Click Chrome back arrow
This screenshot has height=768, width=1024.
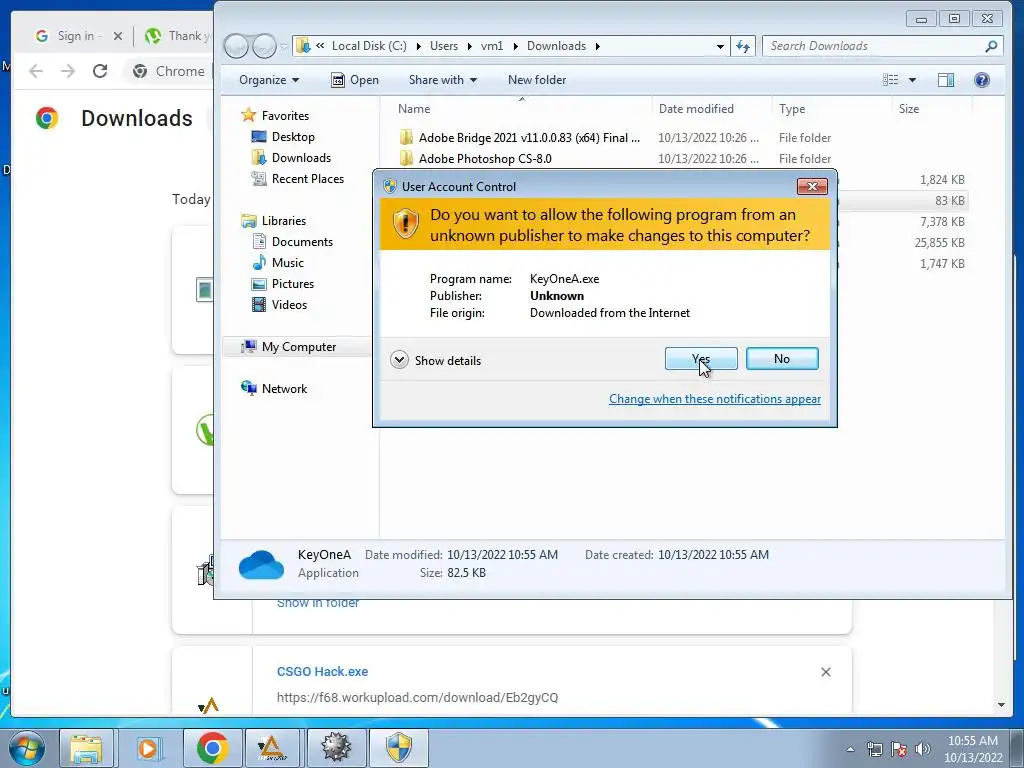tap(37, 71)
